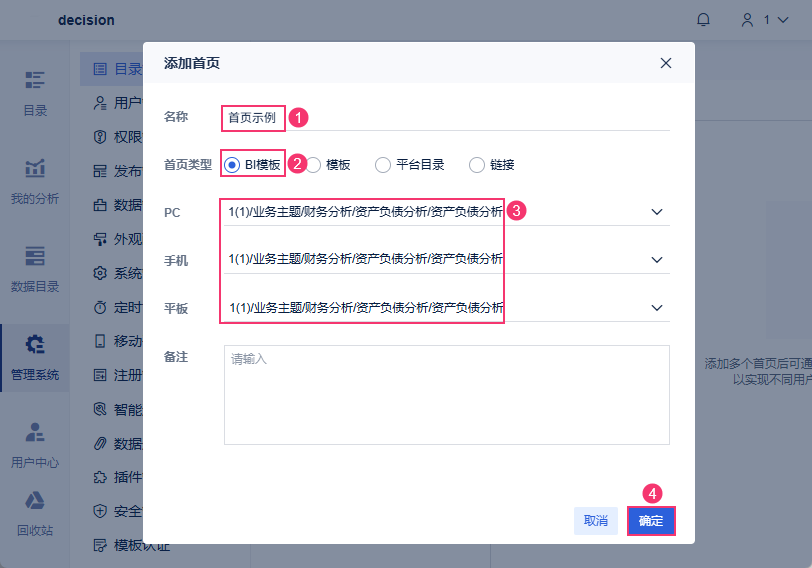The height and width of the screenshot is (568, 812).
Task: Click the 安全 shield-plus icon in menu
Action: (x=100, y=512)
